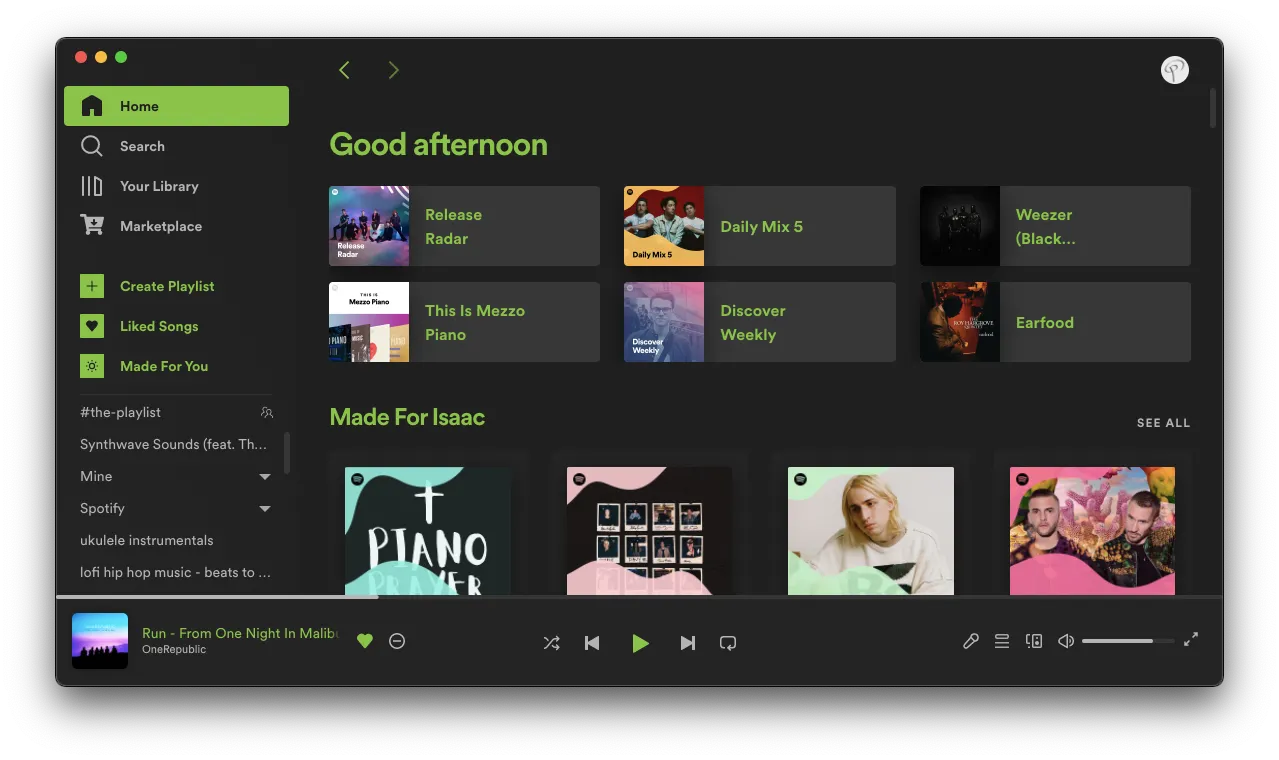Adjust the volume slider
Viewport: 1279px width, 760px height.
(x=1127, y=640)
